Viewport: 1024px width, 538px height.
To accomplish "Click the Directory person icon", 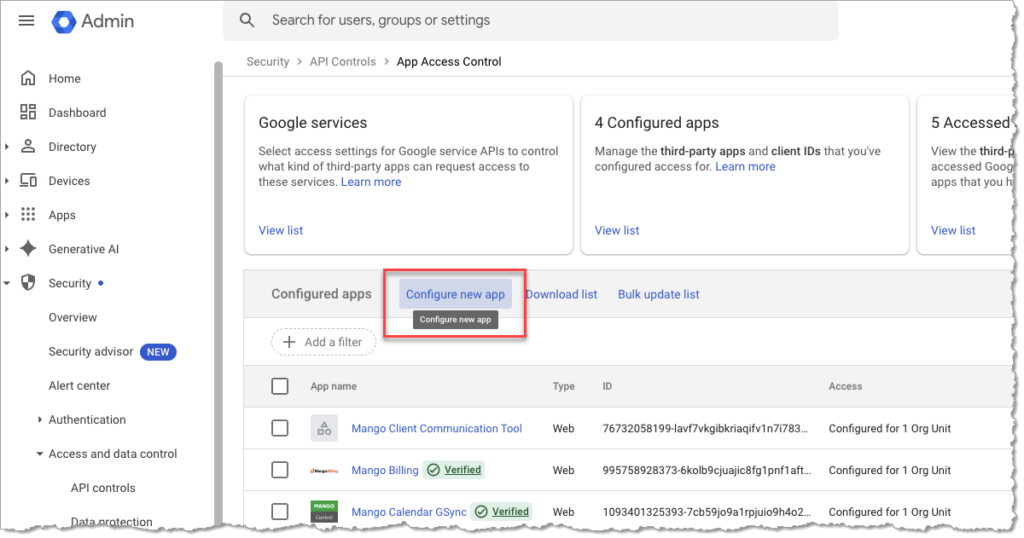I will [x=28, y=146].
